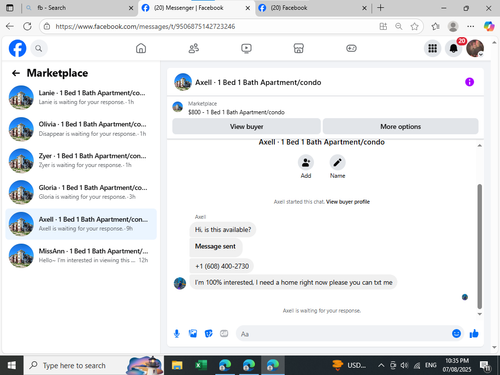
Task: Send a thumbs-up like
Action: click(474, 333)
